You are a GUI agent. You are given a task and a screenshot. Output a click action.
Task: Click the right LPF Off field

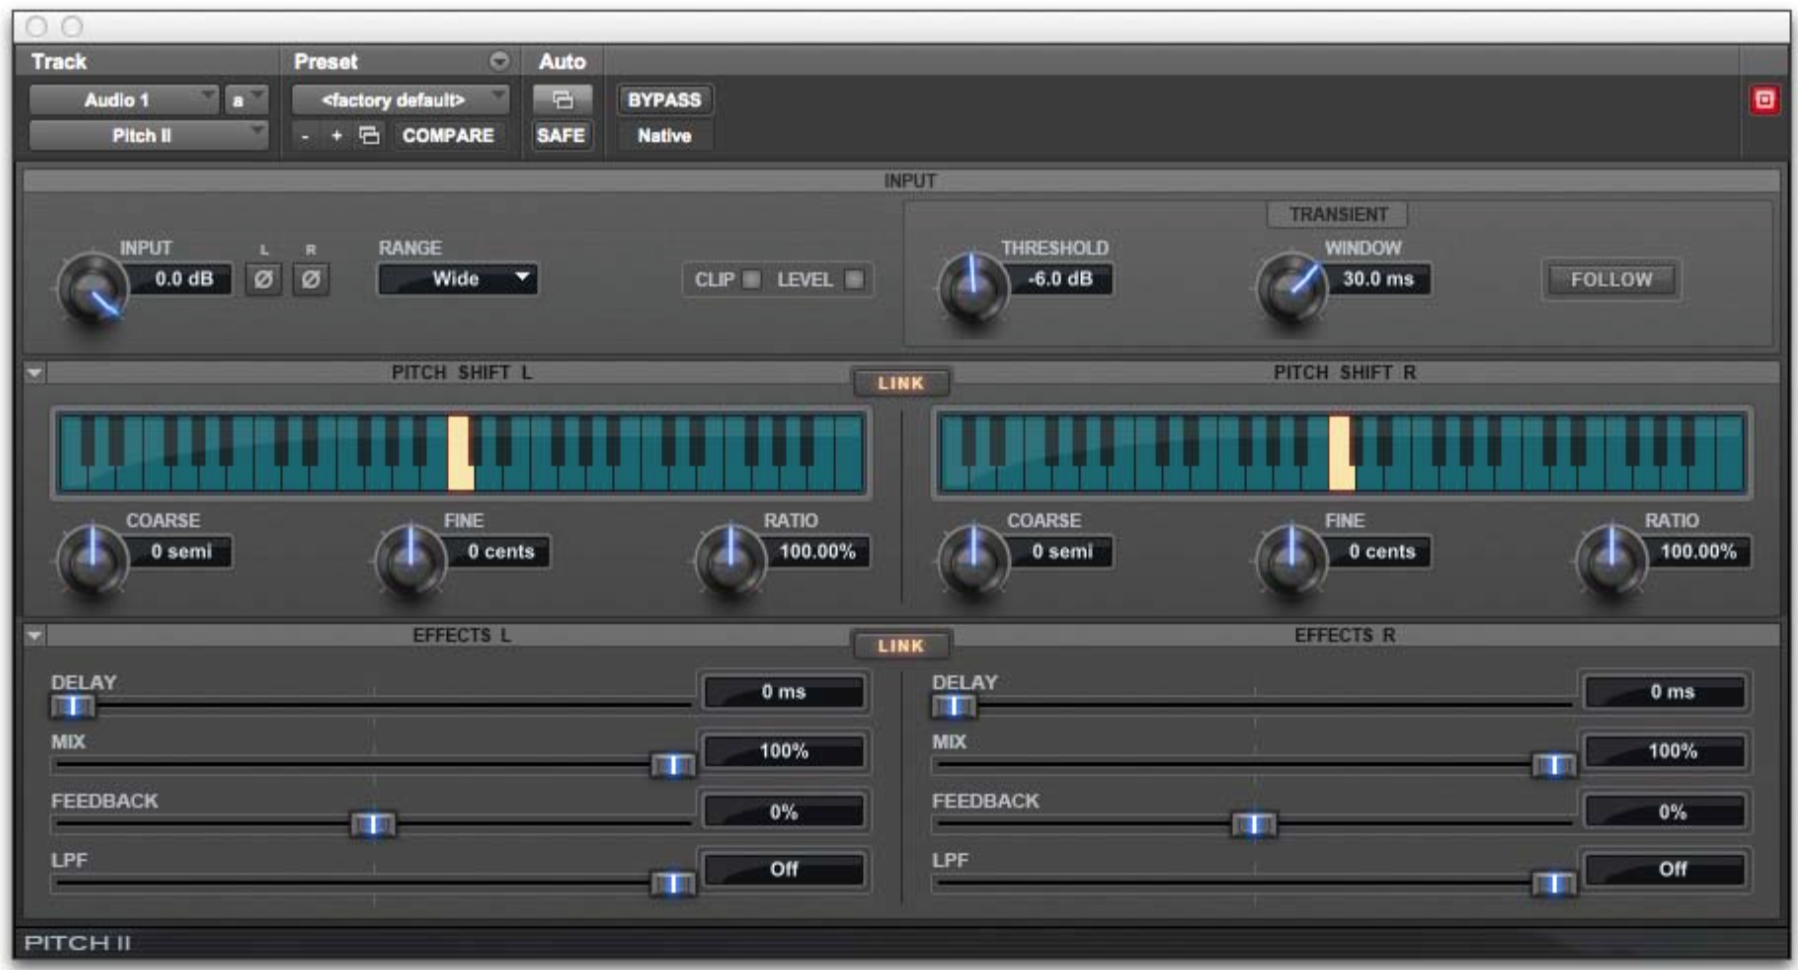point(1666,869)
